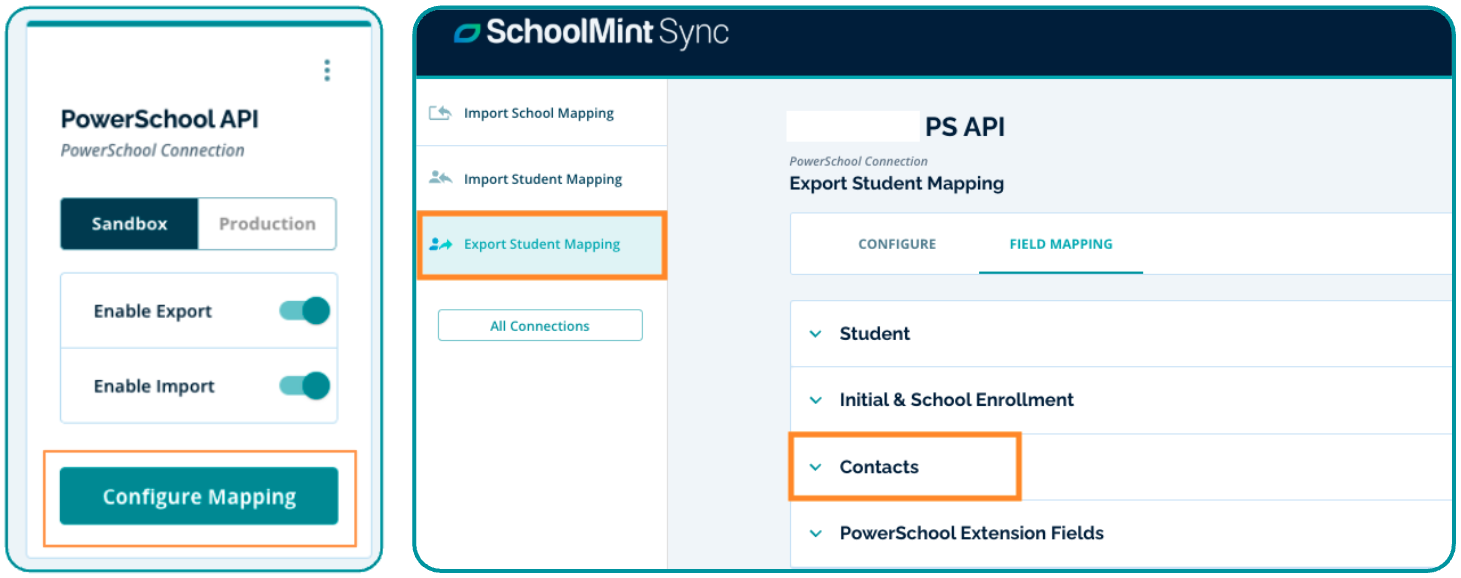Select the FIELD MAPPING tab
1461x578 pixels.
tap(1060, 244)
